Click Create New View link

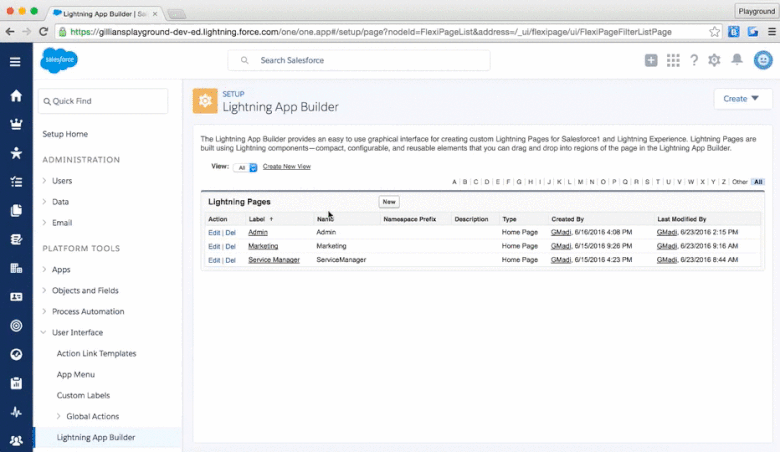[x=287, y=167]
